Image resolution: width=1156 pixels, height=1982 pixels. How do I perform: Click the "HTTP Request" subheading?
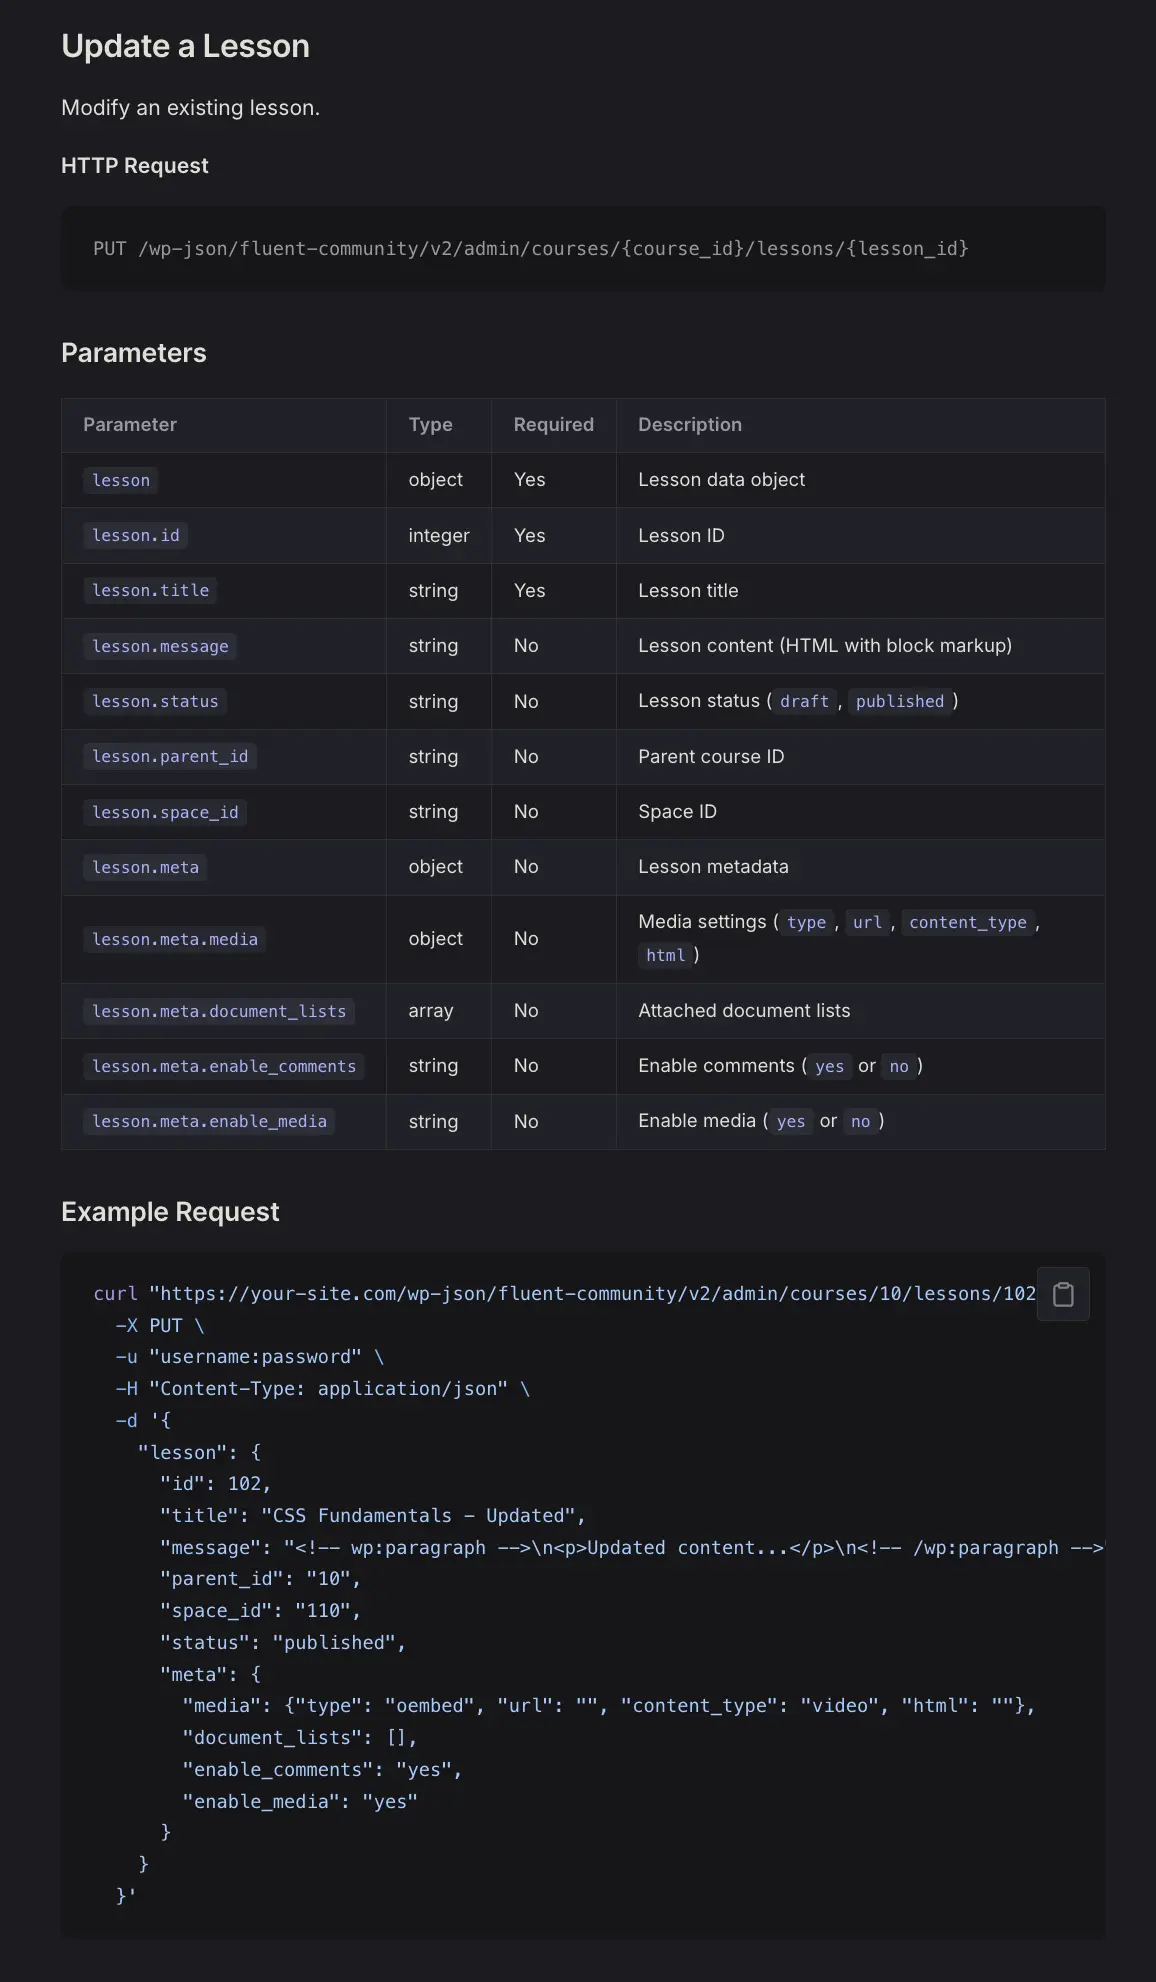click(135, 166)
